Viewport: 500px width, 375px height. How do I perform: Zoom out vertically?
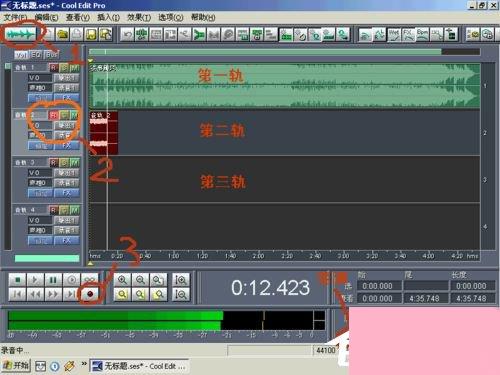click(x=181, y=294)
